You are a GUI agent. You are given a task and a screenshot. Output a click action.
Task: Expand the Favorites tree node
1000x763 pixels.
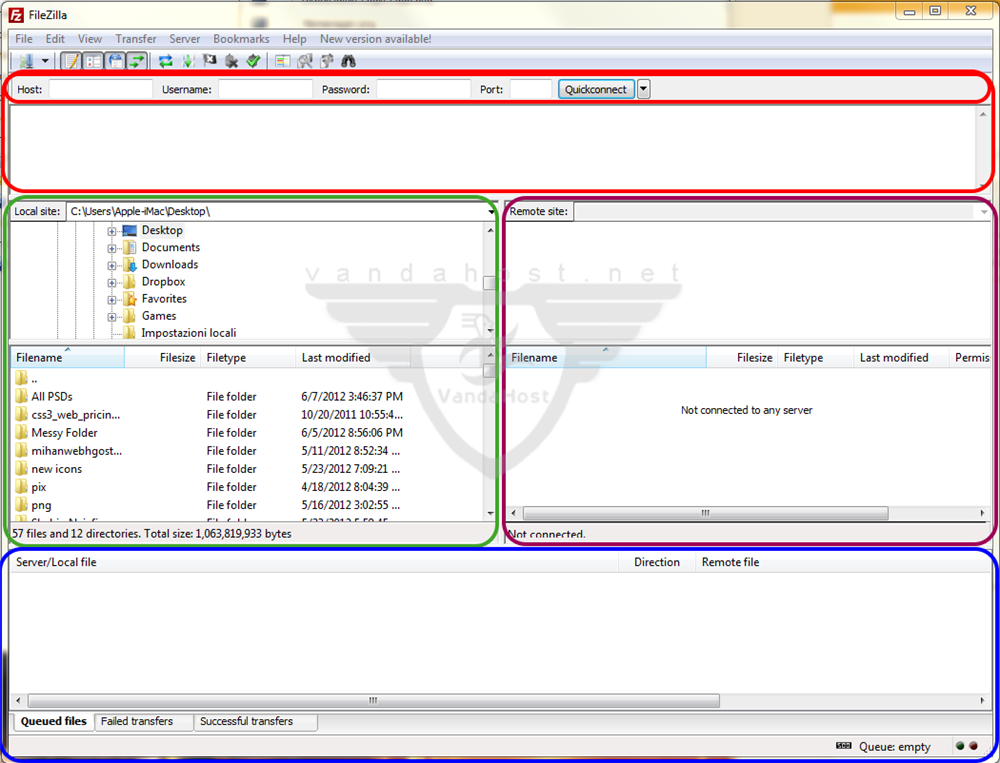click(x=112, y=300)
